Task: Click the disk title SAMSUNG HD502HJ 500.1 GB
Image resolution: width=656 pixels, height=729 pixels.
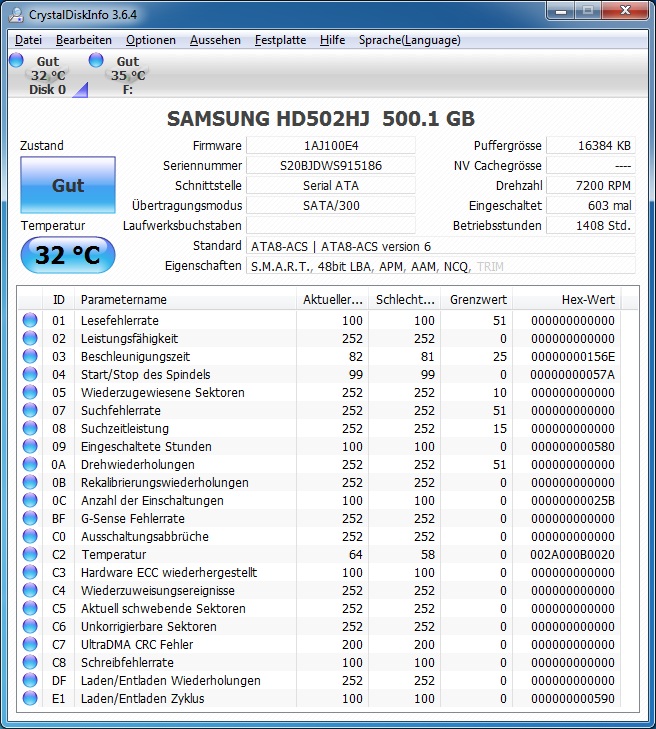Action: 321,119
